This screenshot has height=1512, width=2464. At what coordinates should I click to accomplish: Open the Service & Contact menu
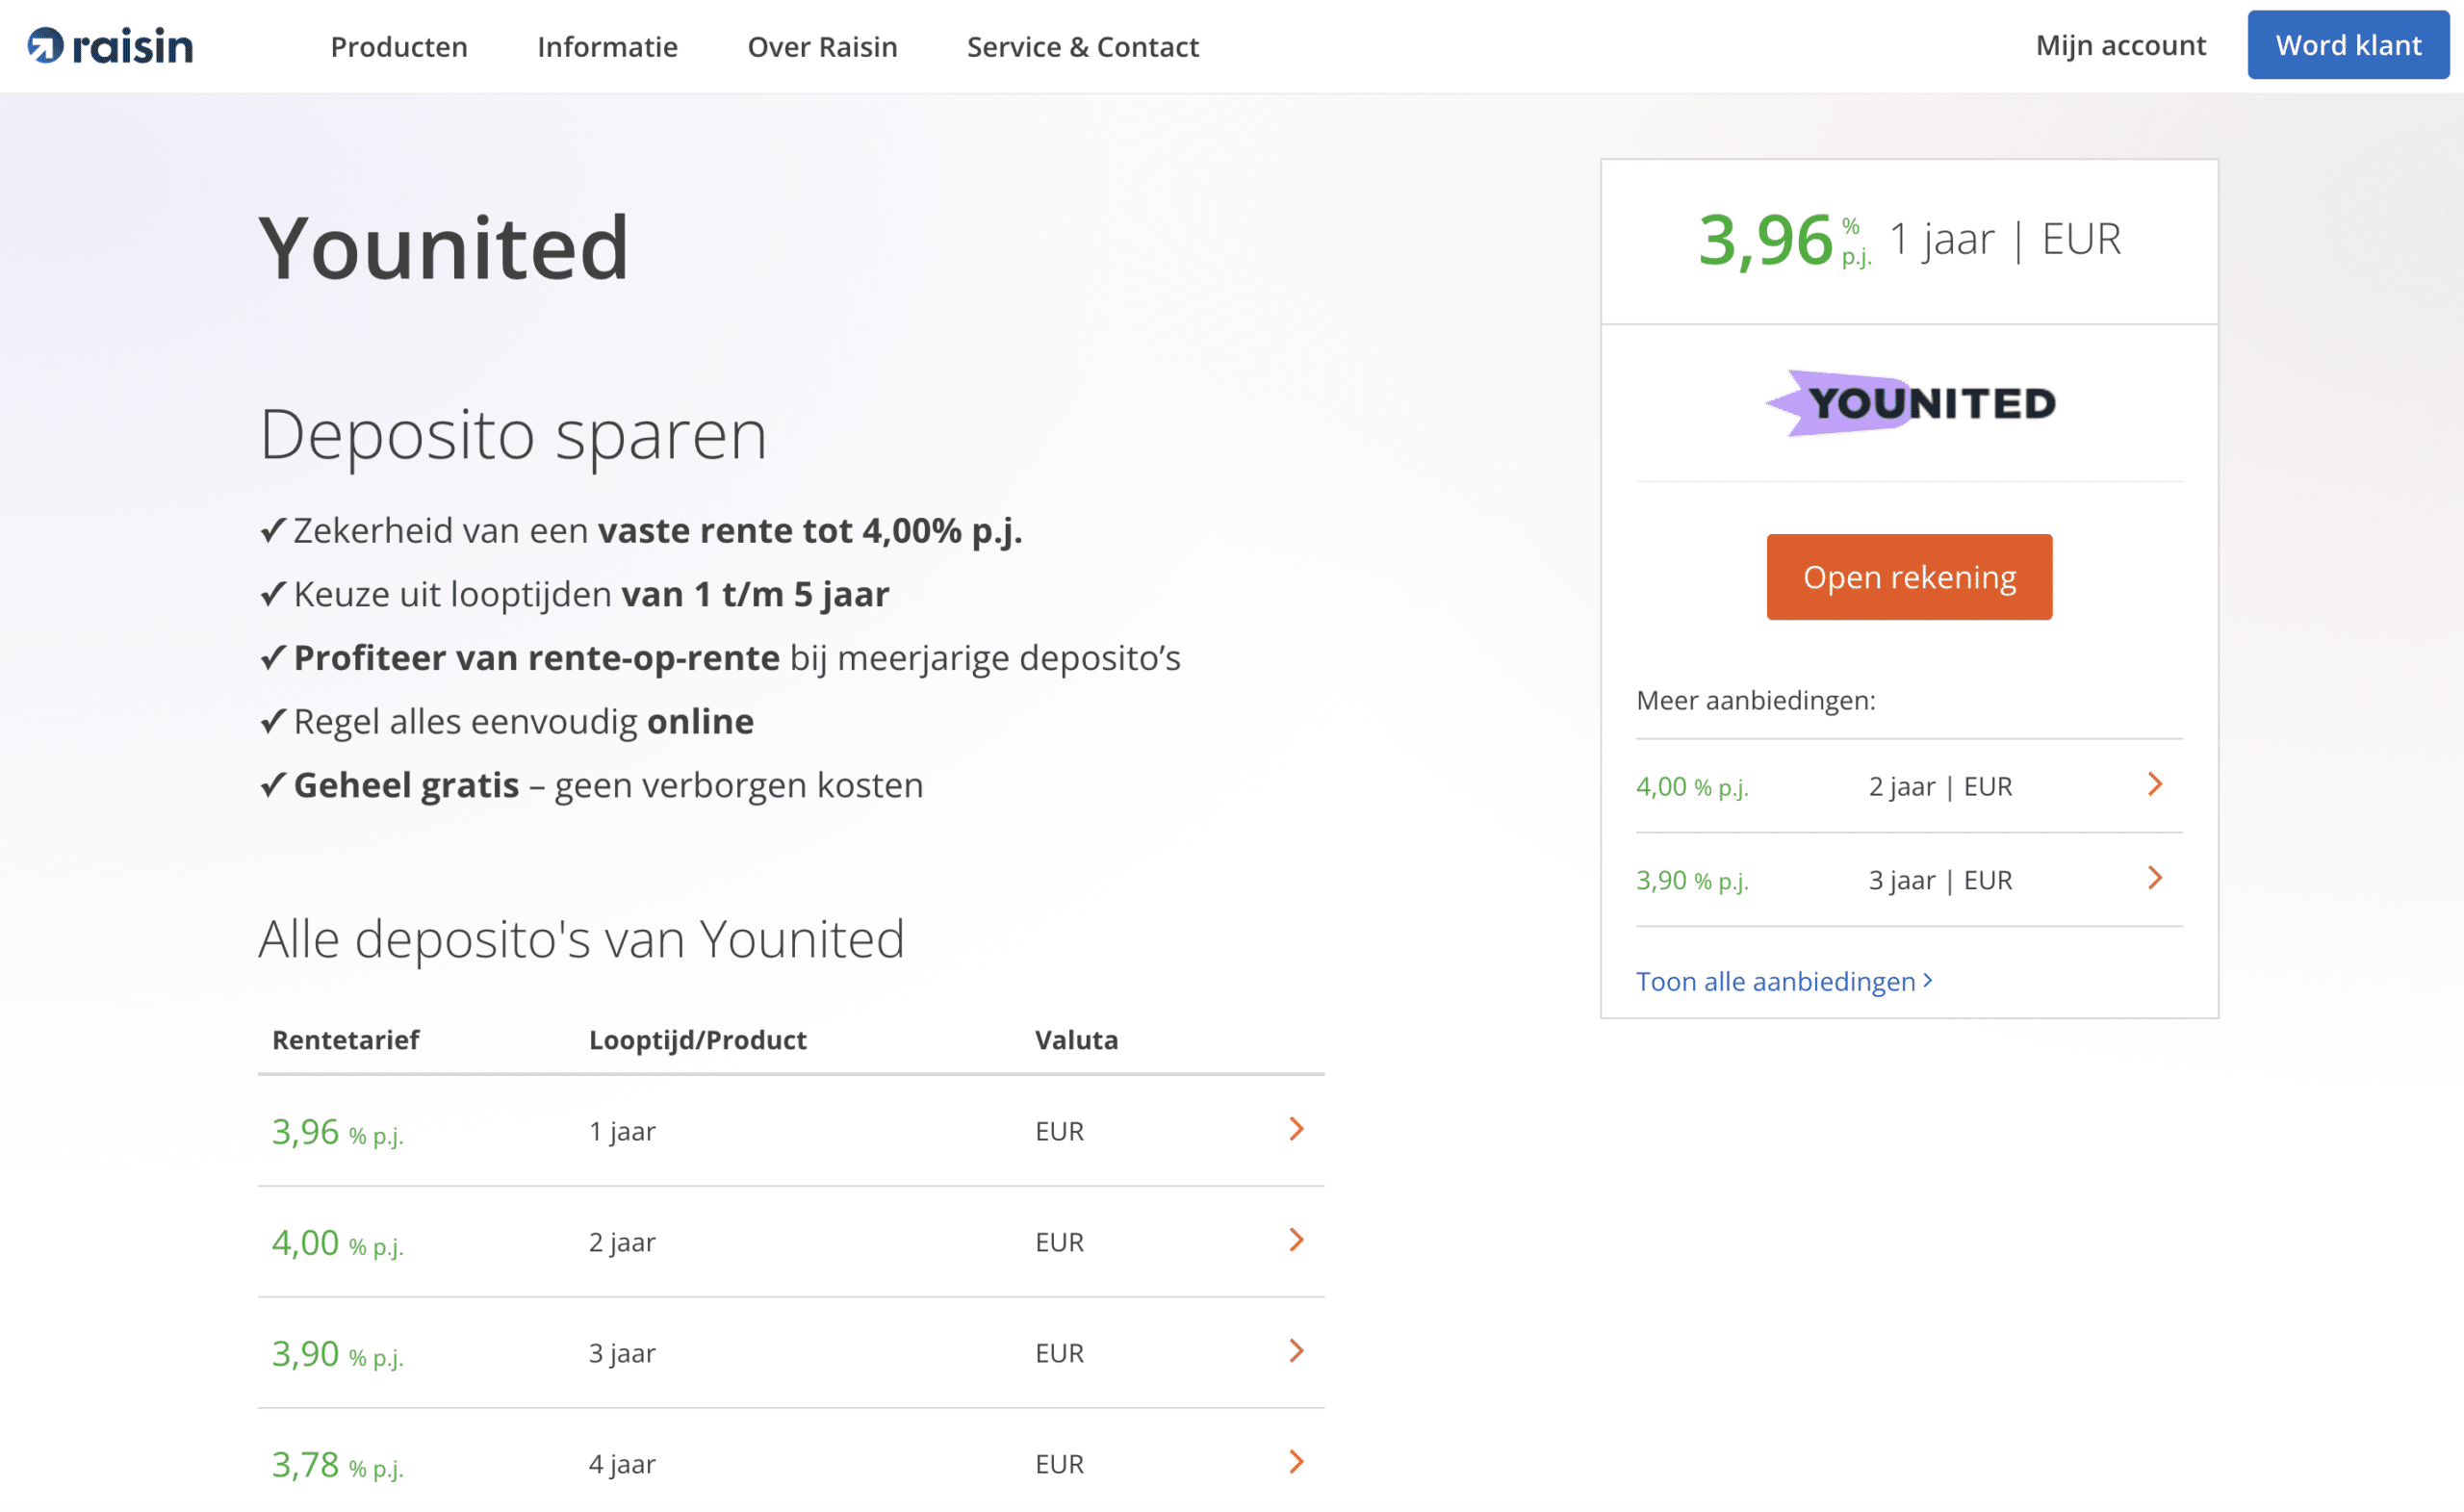pos(1082,47)
